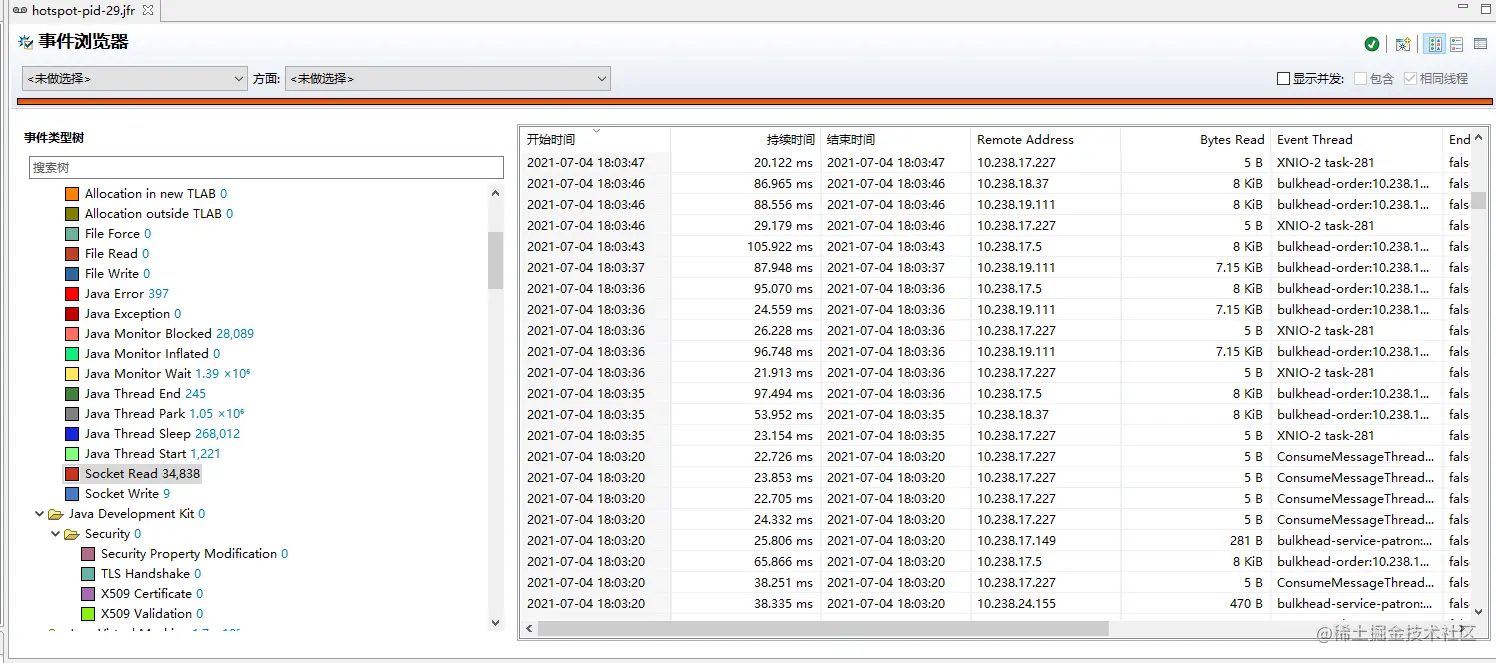Sort by the 结束时间 column header
The image size is (1496, 663).
pyautogui.click(x=896, y=140)
